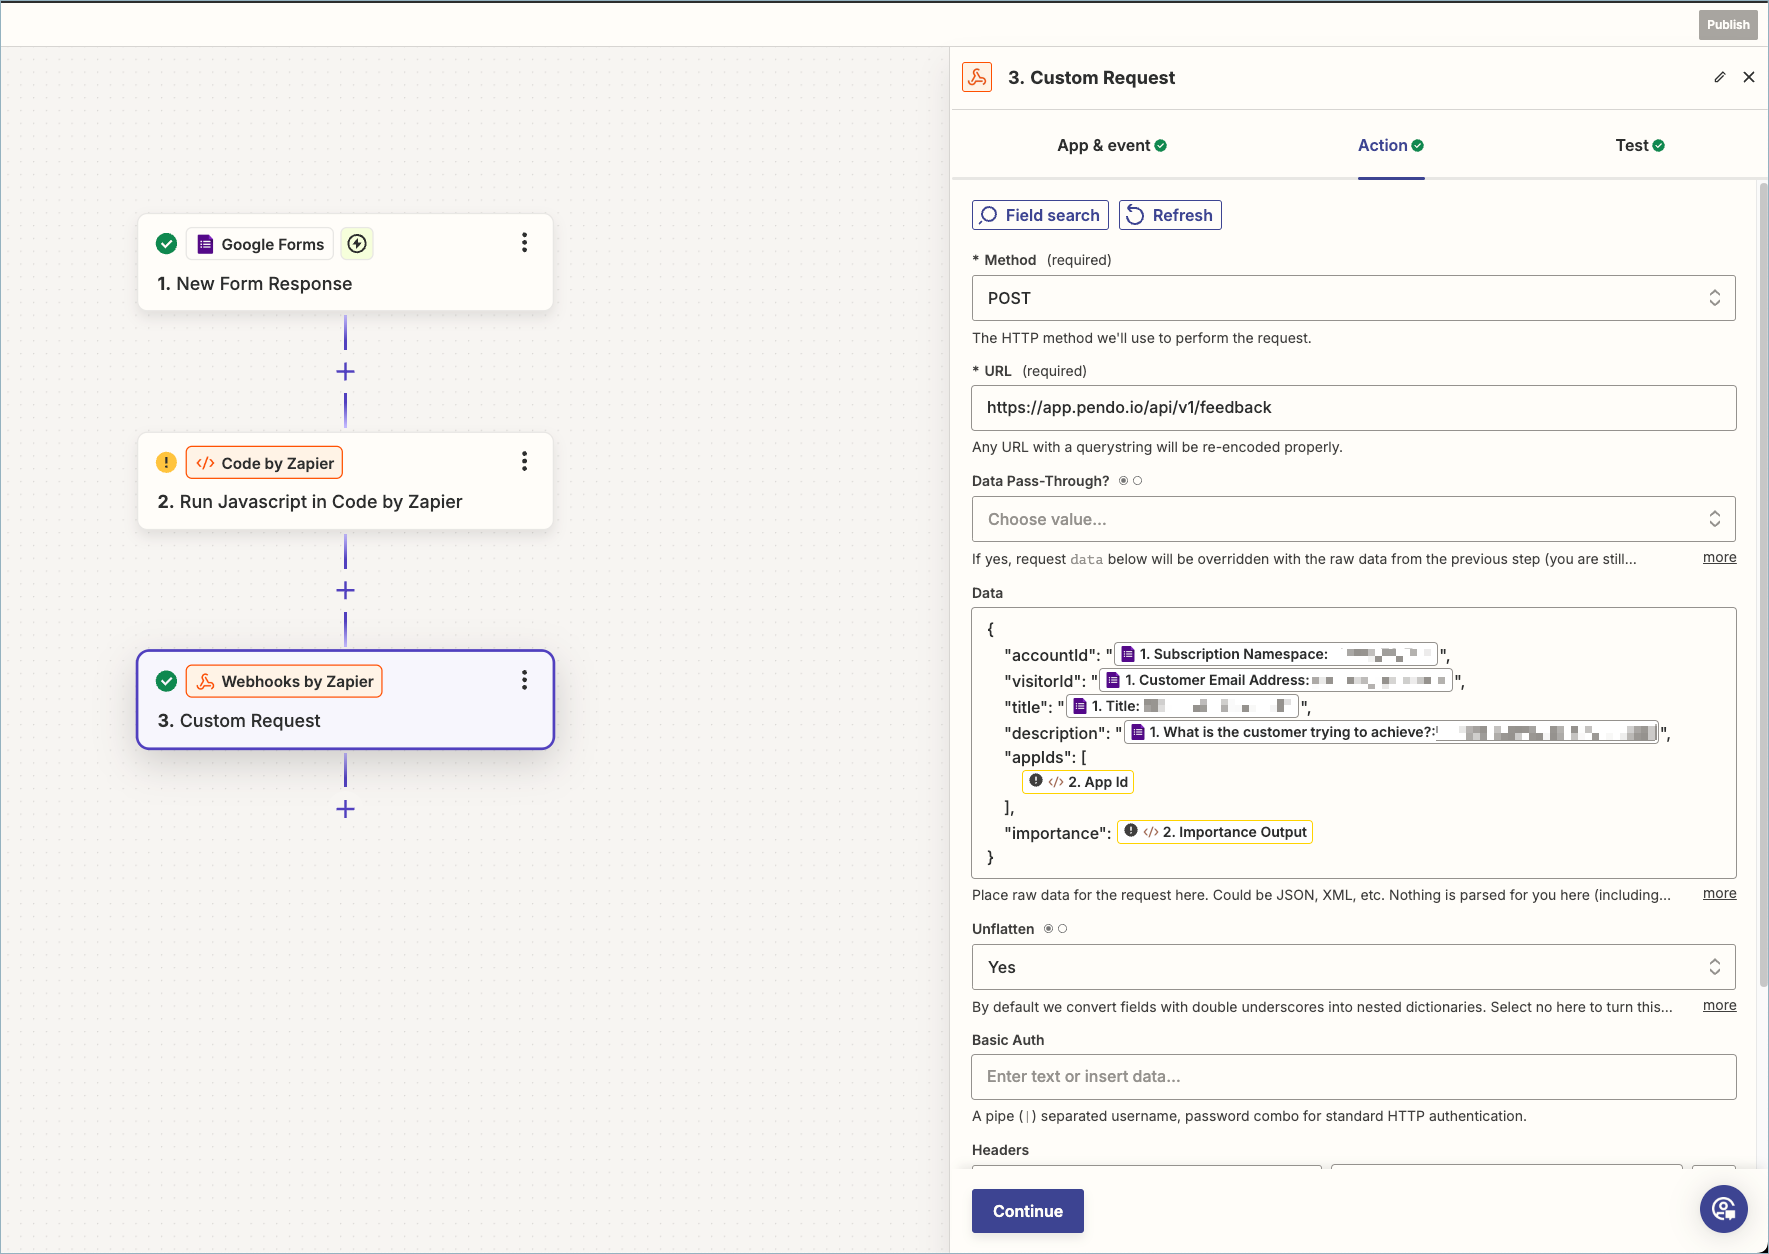Open the Unflatten dropdown showing Yes

[x=1354, y=967]
